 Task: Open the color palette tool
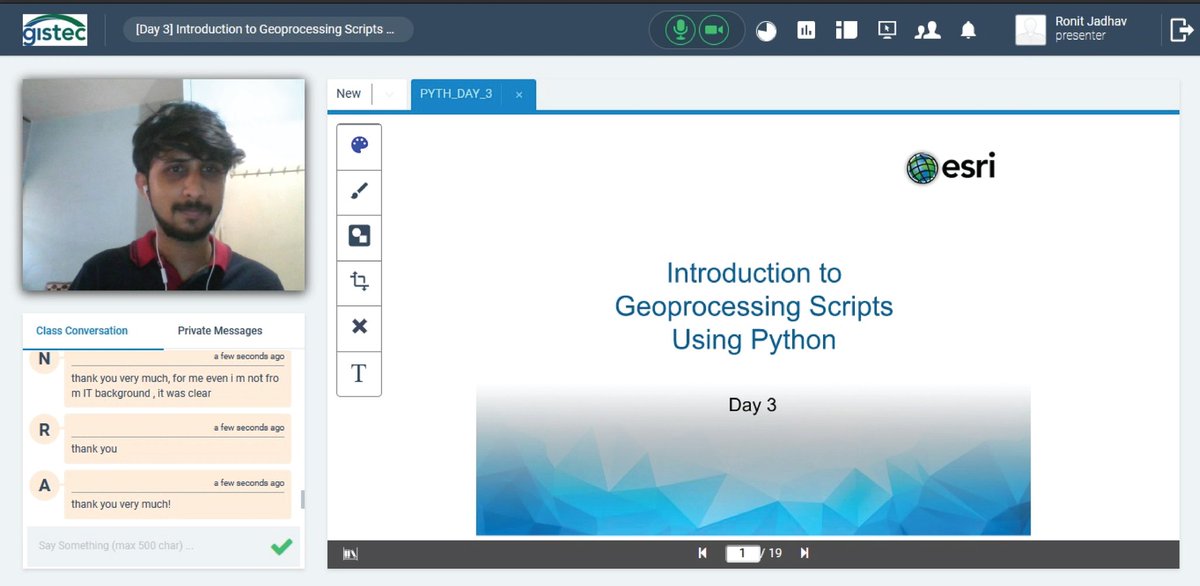click(x=359, y=146)
